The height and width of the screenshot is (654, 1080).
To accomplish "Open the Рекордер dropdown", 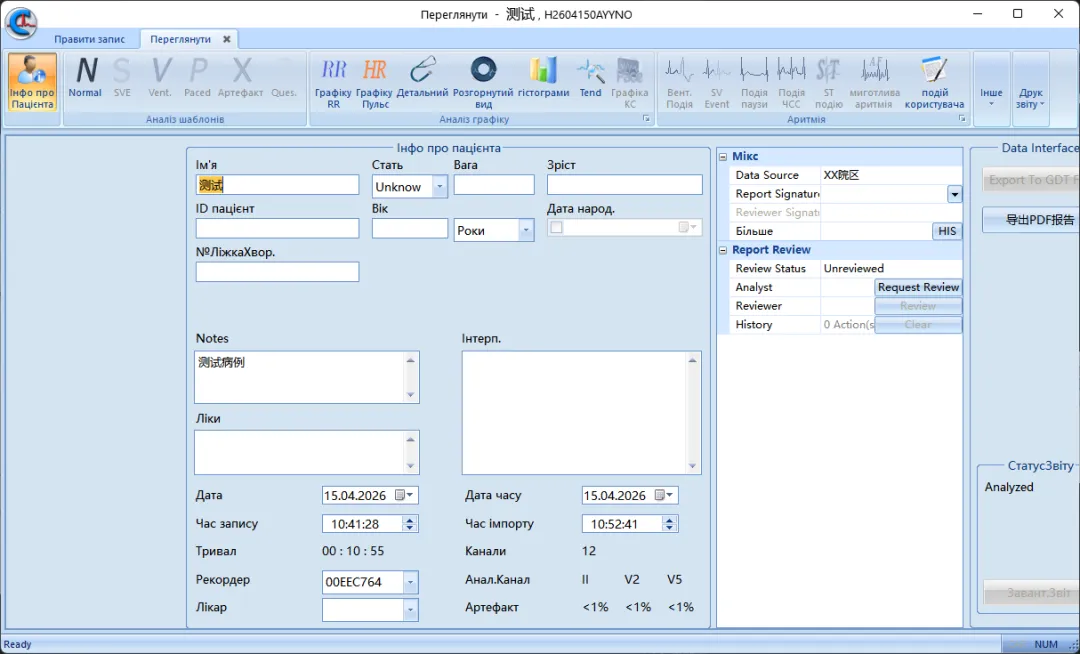I will [410, 582].
